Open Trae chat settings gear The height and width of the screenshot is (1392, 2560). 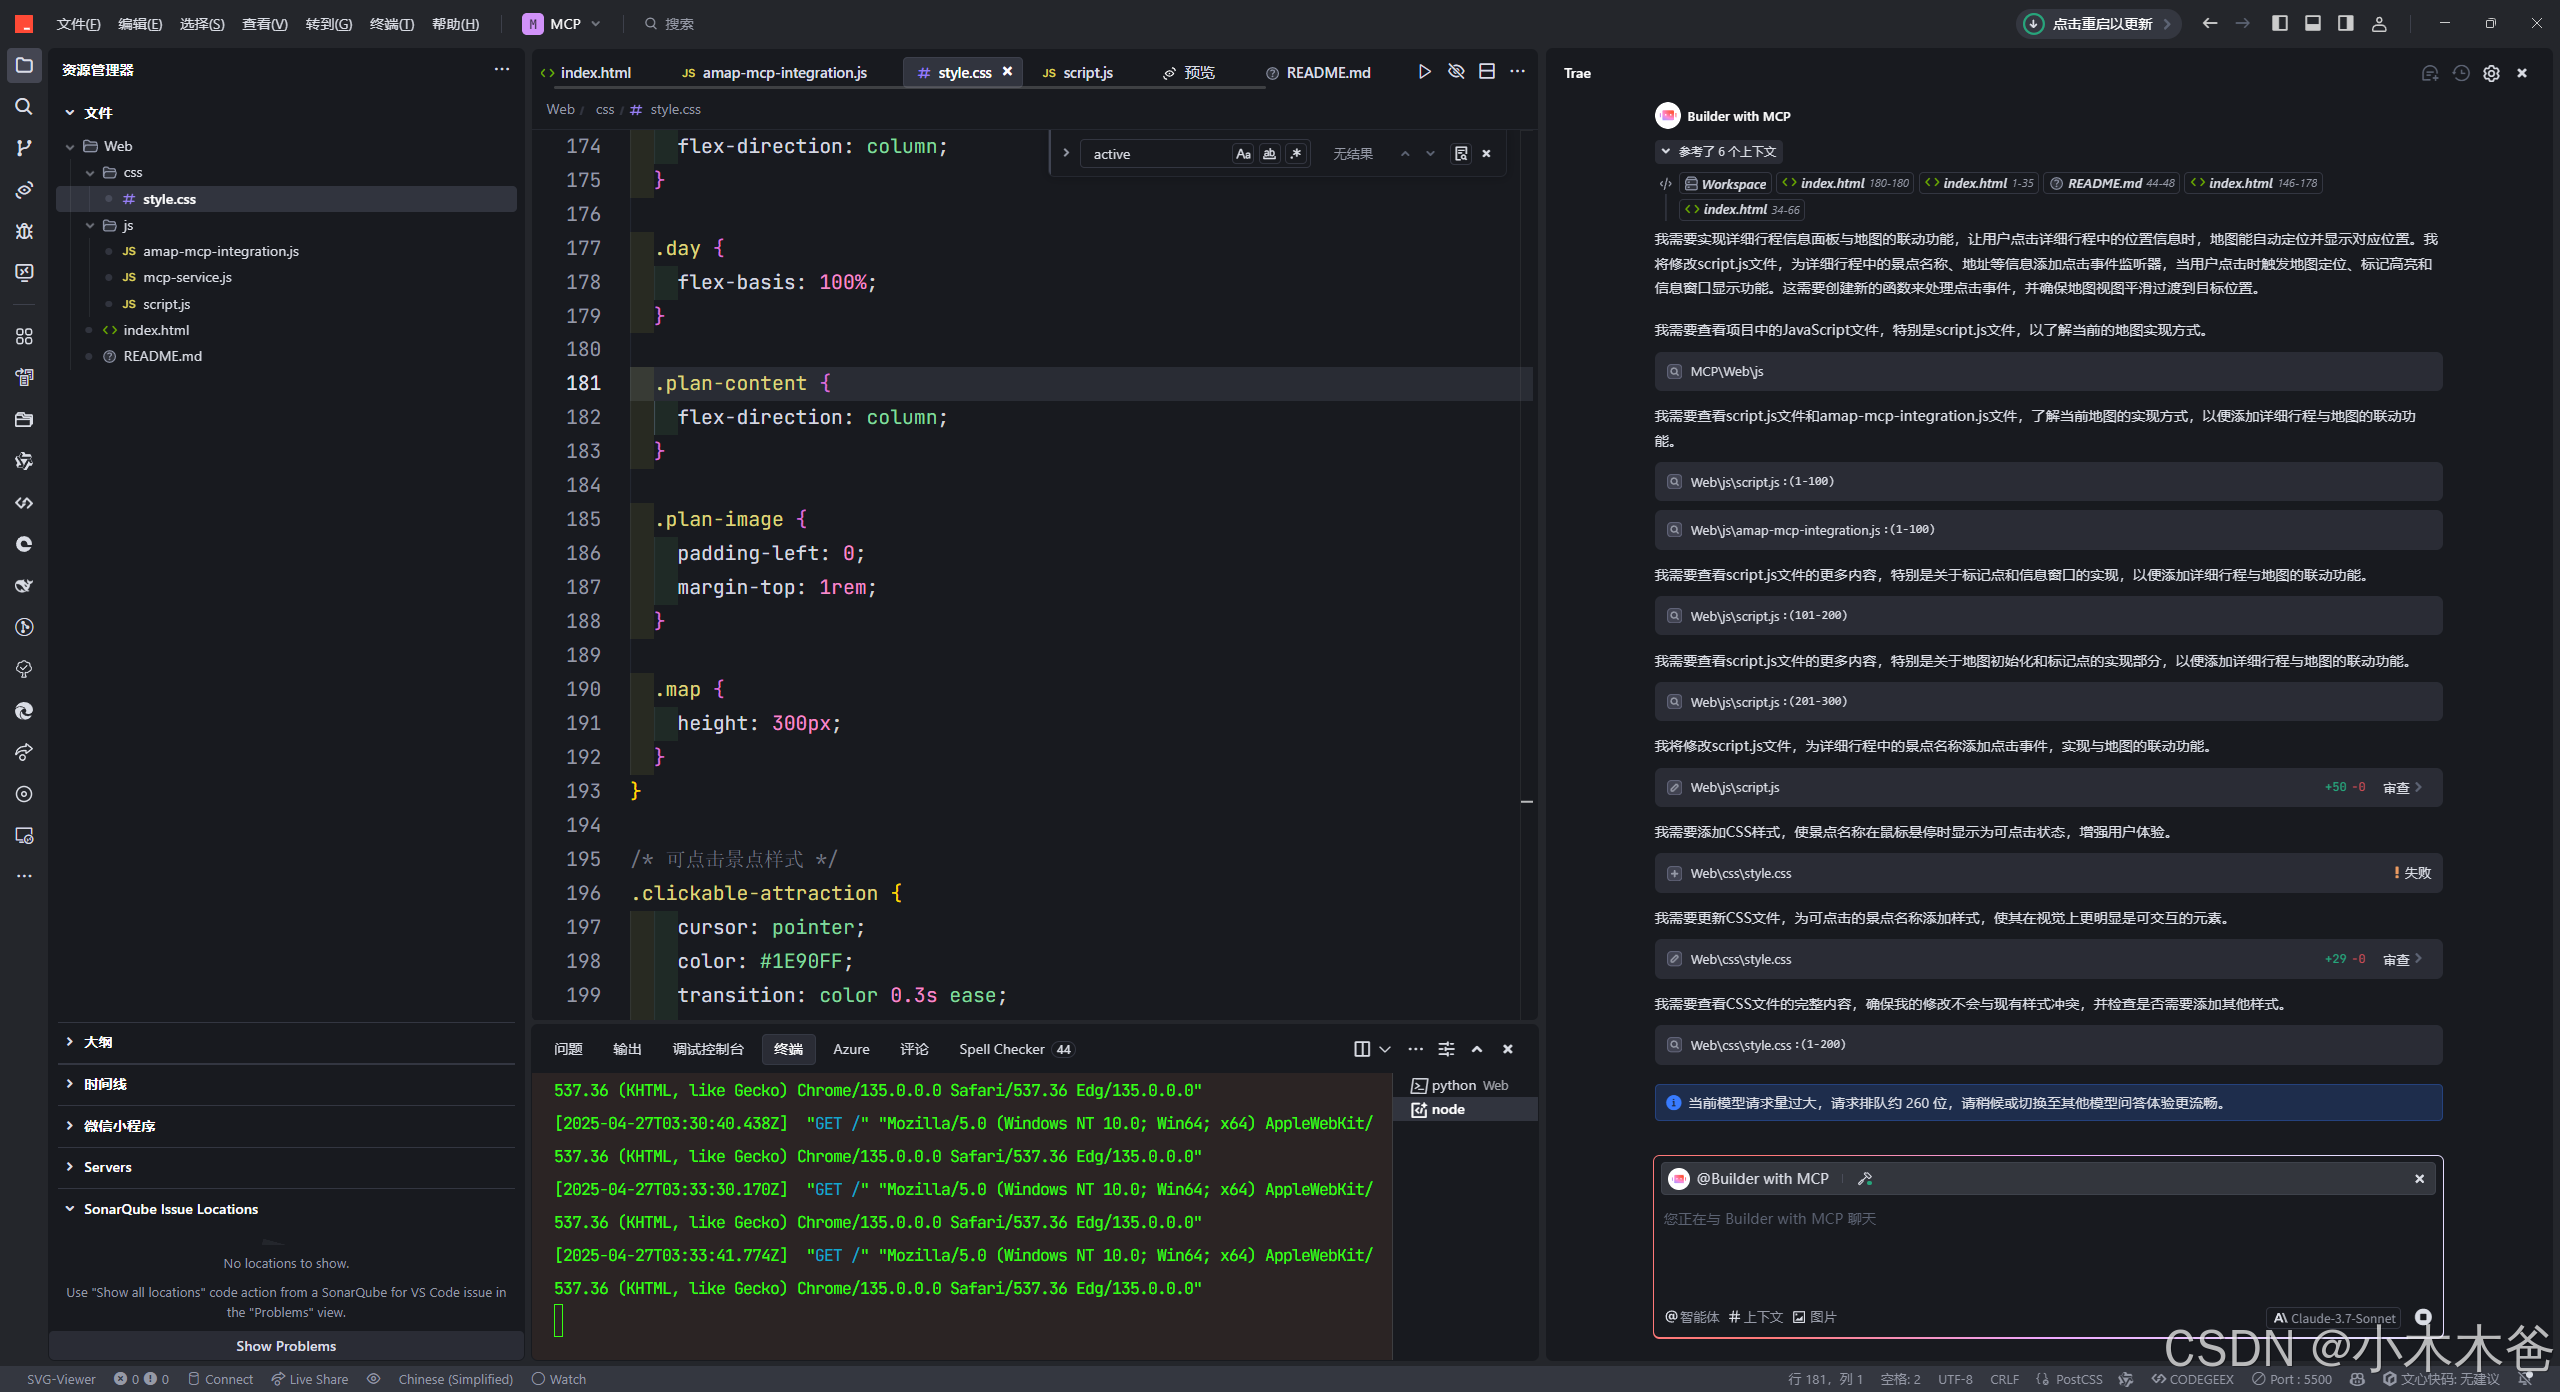pos(2491,73)
